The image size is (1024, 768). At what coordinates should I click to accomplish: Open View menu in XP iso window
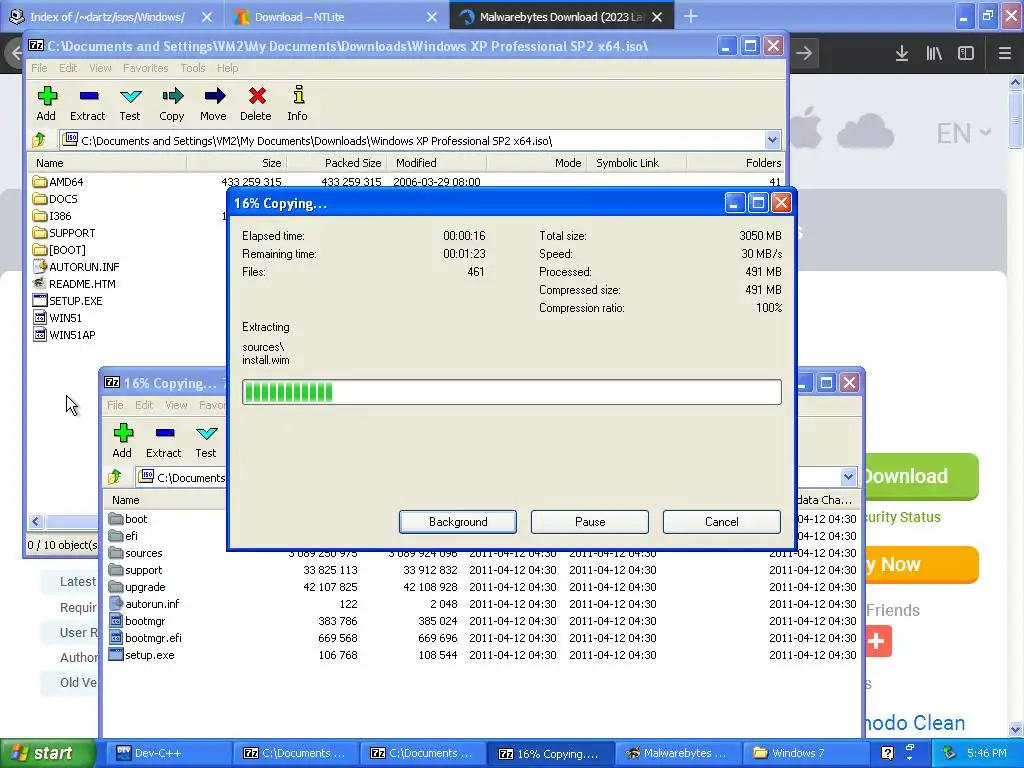click(x=100, y=68)
